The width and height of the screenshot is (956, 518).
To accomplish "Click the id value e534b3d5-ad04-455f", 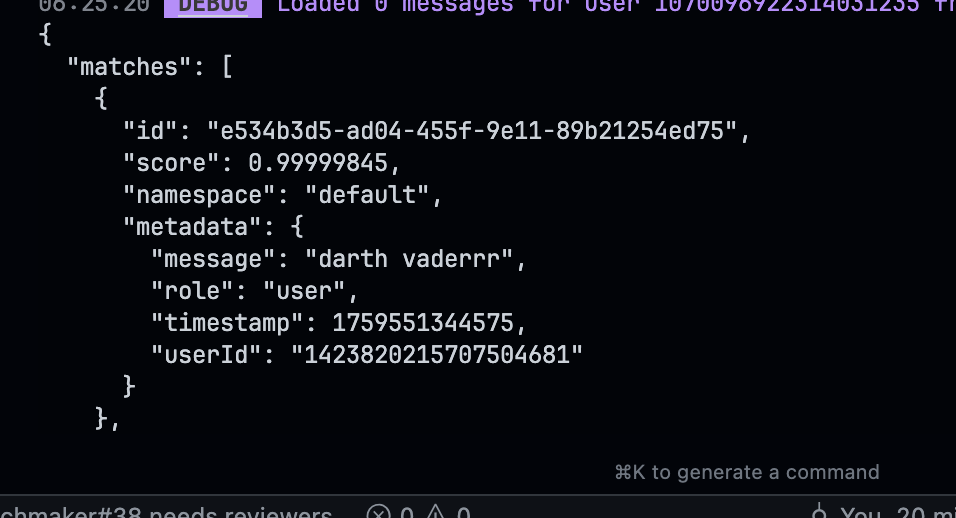I will 476,130.
